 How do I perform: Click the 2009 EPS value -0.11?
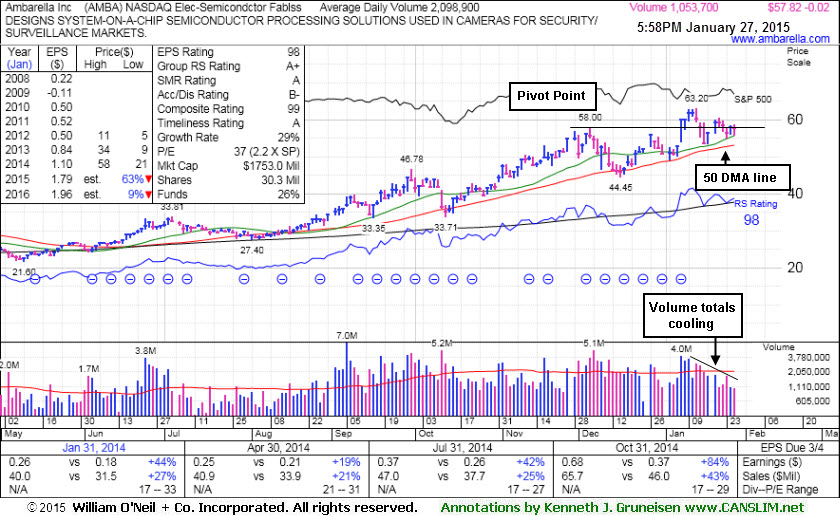coord(61,93)
